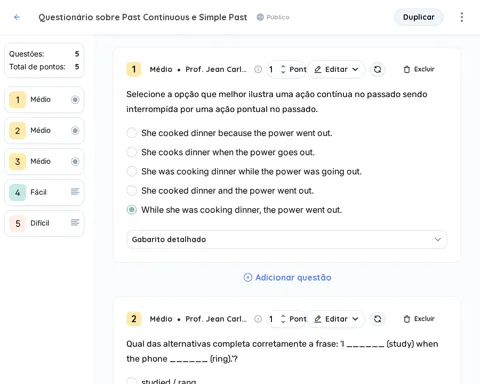Click Excluir for question 1
This screenshot has width=480, height=384.
pyautogui.click(x=419, y=69)
